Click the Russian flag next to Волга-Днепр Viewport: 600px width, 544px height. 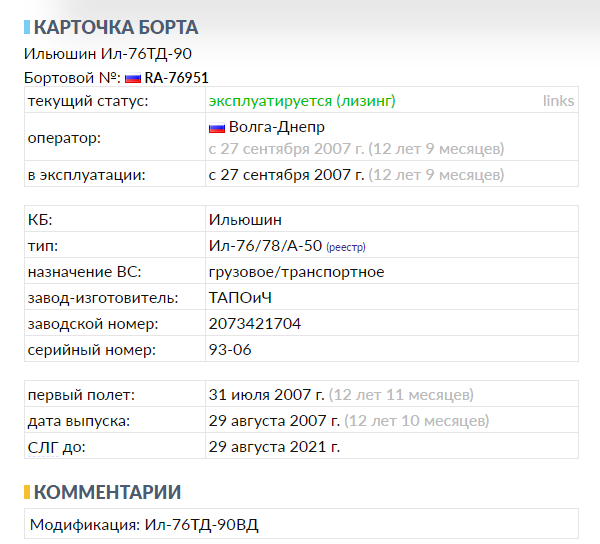[217, 127]
